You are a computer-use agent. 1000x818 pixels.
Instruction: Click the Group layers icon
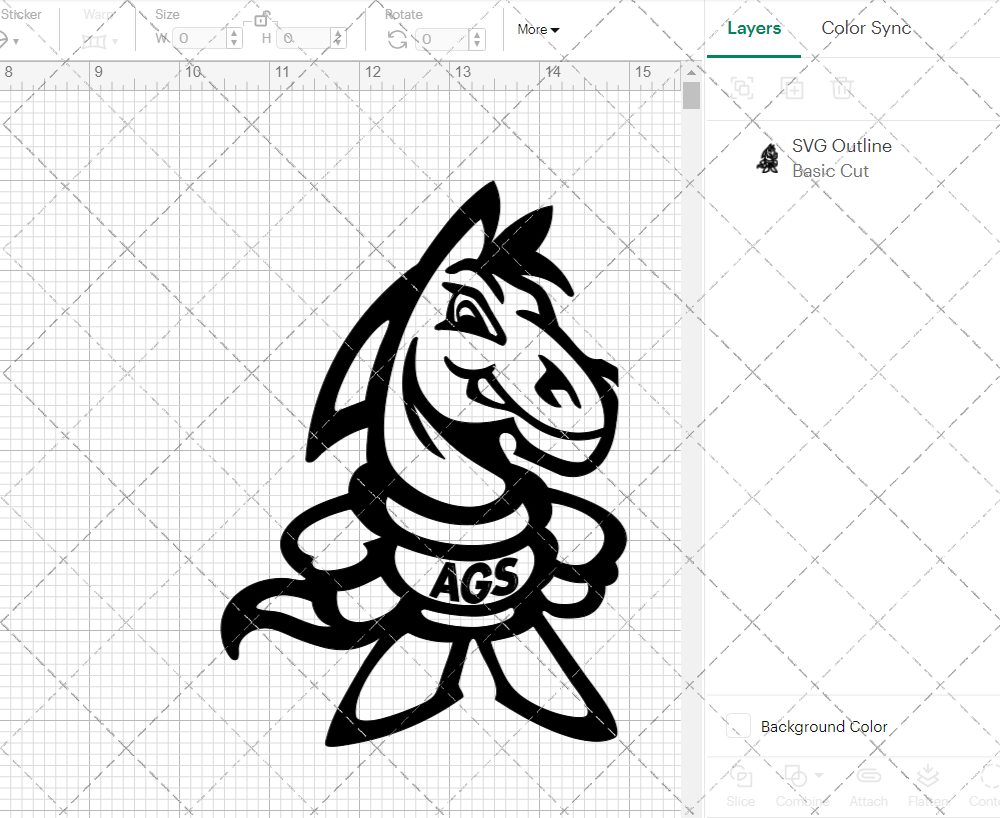coord(742,88)
